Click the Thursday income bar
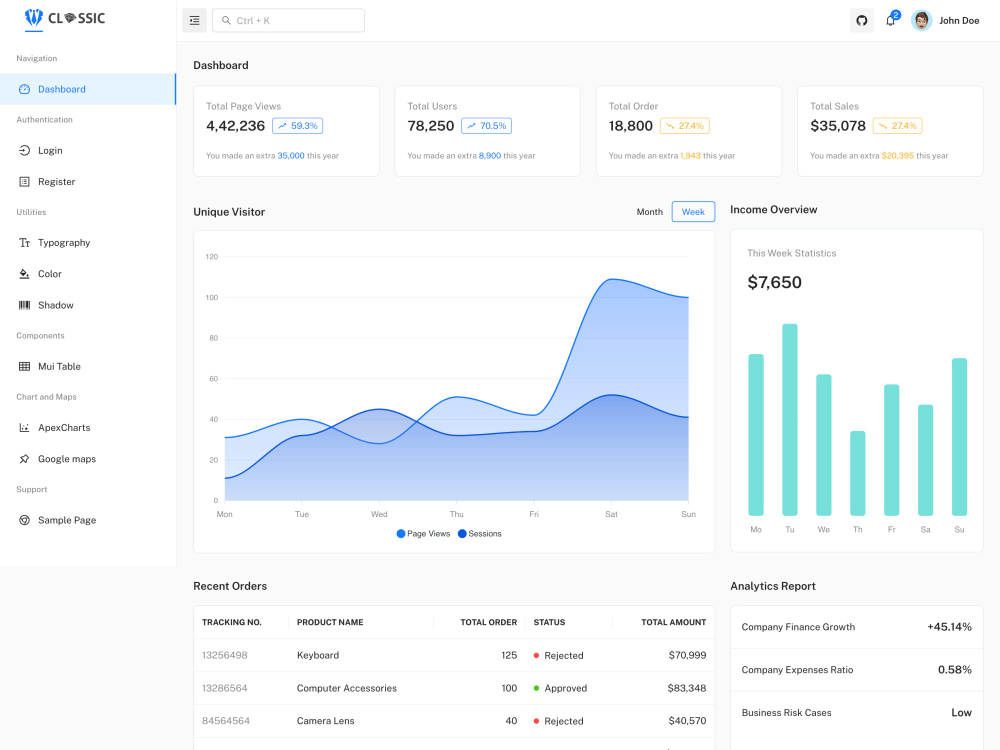The height and width of the screenshot is (750, 1000). click(858, 473)
